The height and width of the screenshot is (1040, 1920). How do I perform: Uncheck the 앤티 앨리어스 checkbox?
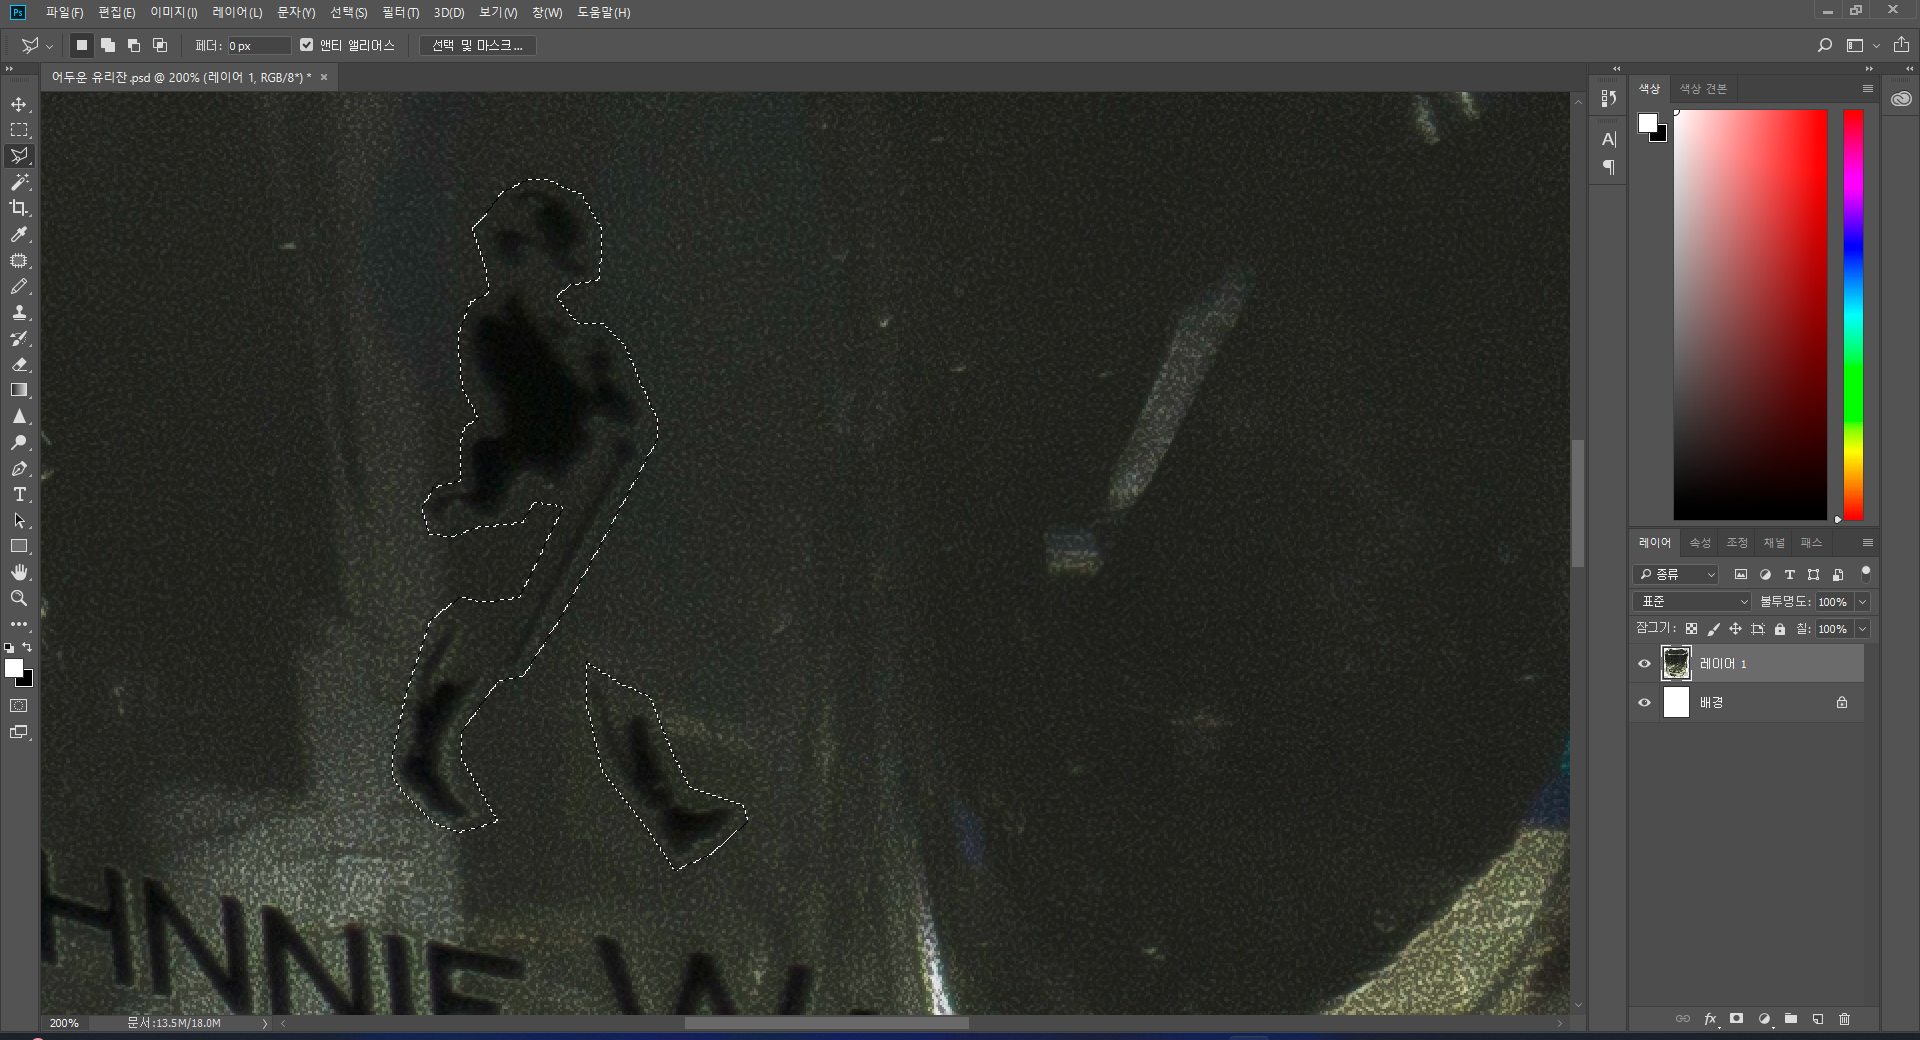point(307,45)
